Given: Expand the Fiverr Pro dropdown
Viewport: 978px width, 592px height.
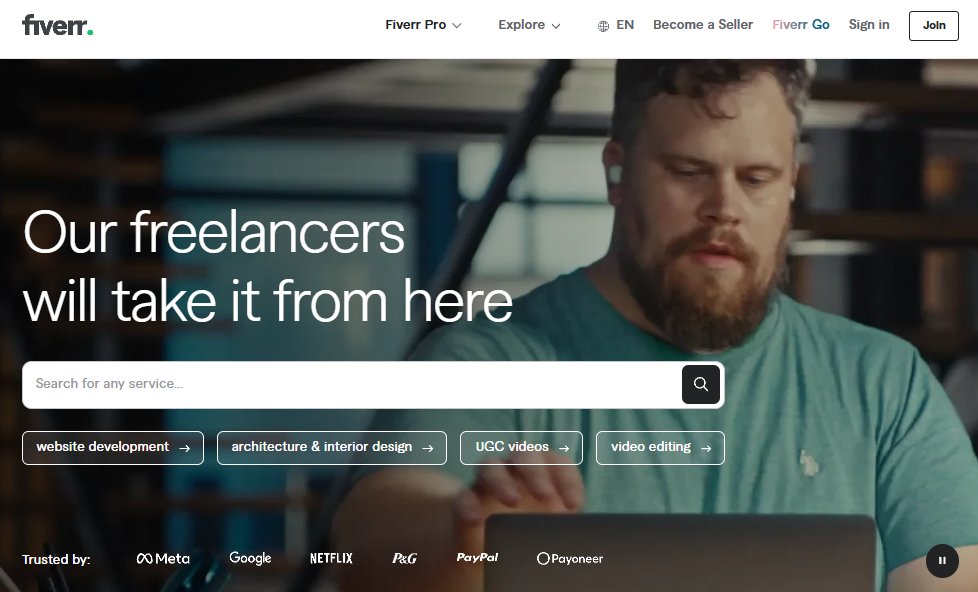Looking at the screenshot, I should click(x=423, y=25).
